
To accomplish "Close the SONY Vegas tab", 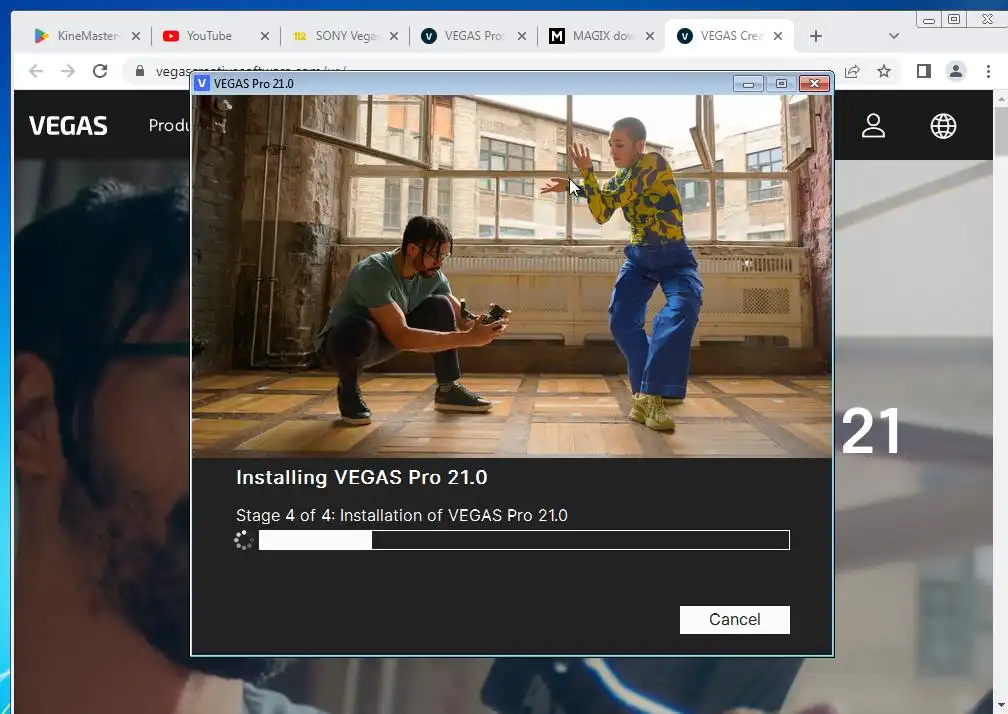I will point(394,36).
